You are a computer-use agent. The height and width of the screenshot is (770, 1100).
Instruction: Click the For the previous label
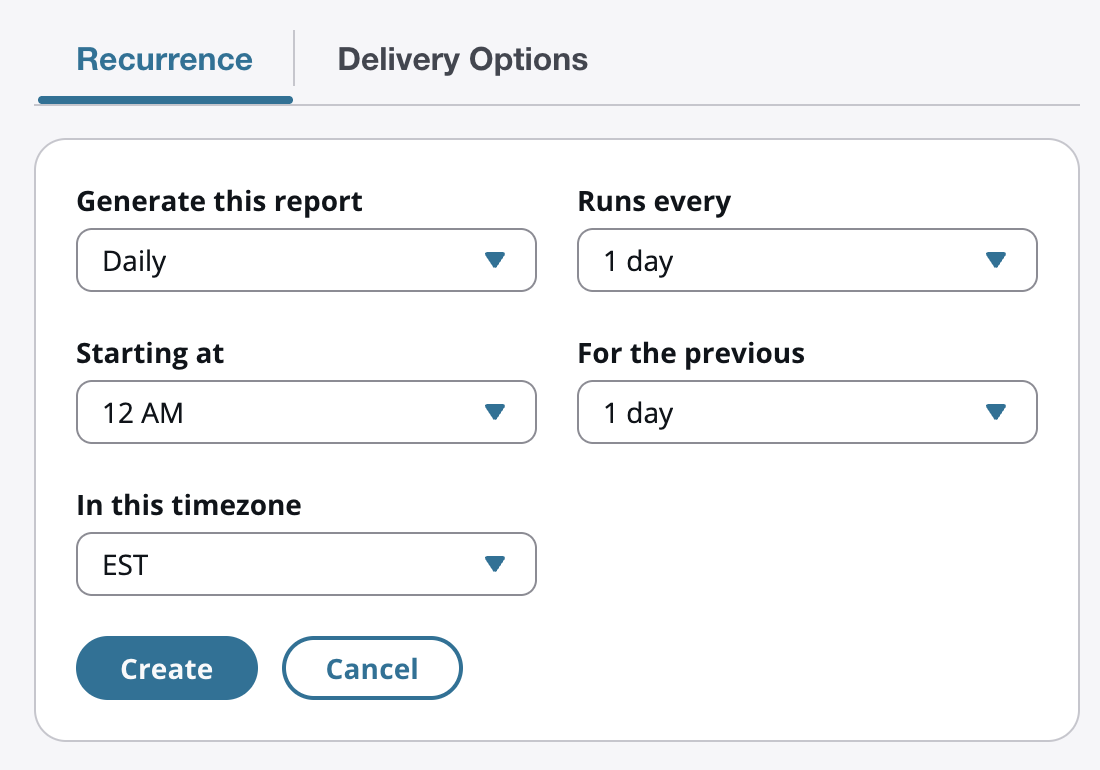click(x=691, y=353)
